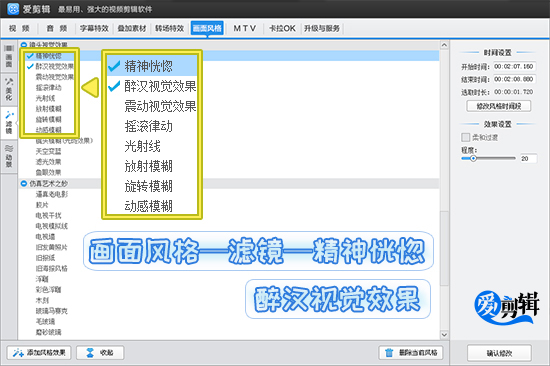Screen dimensions: 550x366
Task: Open the 画面 side tab
Action: coord(9,56)
